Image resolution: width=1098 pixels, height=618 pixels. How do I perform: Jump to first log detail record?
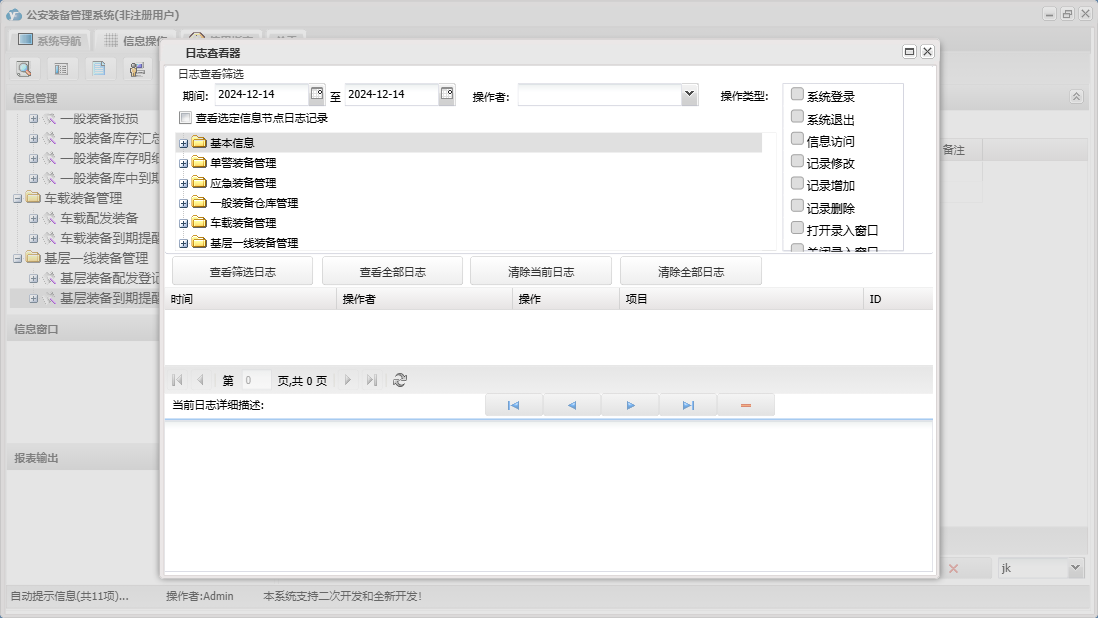513,405
